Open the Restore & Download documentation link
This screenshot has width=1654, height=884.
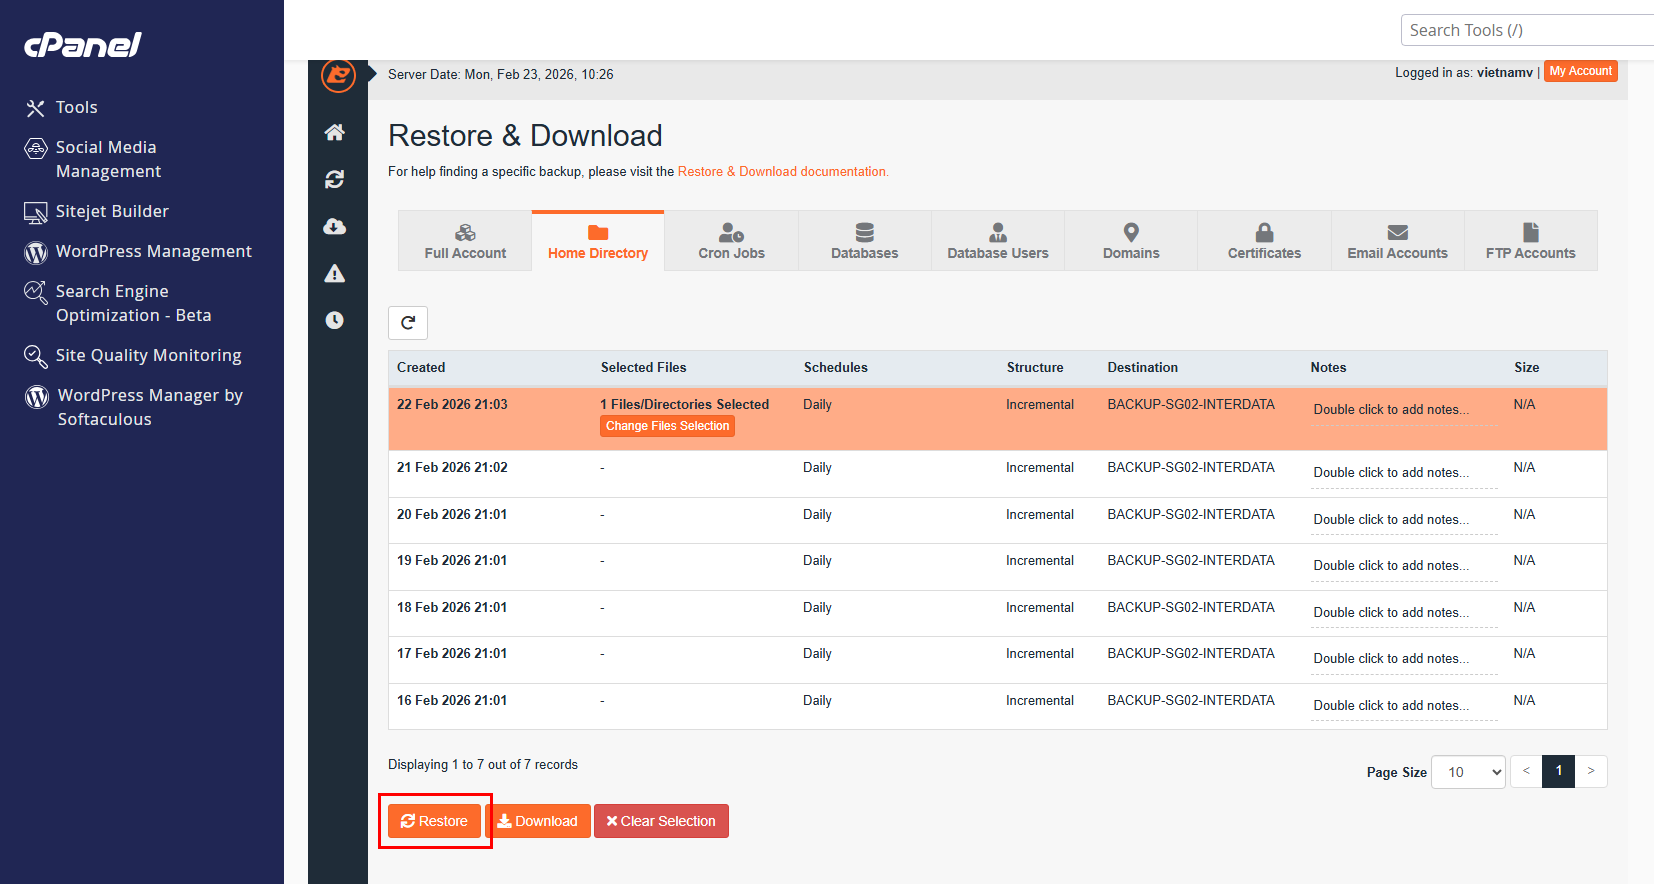(783, 172)
